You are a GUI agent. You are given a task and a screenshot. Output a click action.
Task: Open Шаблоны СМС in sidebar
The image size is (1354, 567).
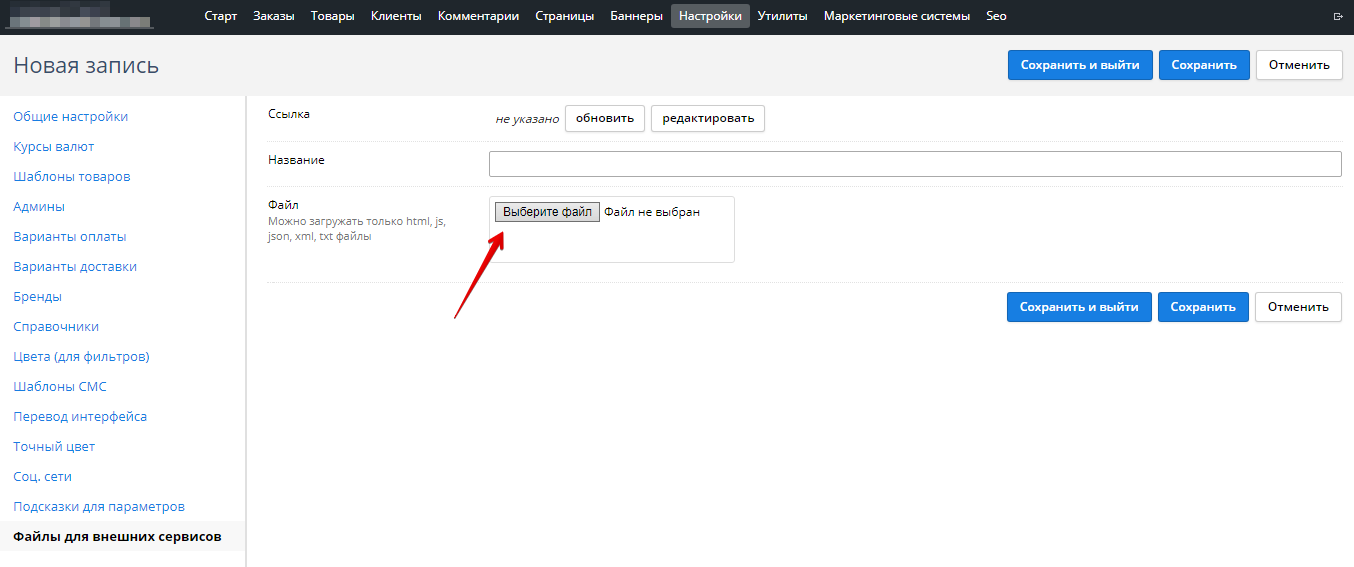60,386
